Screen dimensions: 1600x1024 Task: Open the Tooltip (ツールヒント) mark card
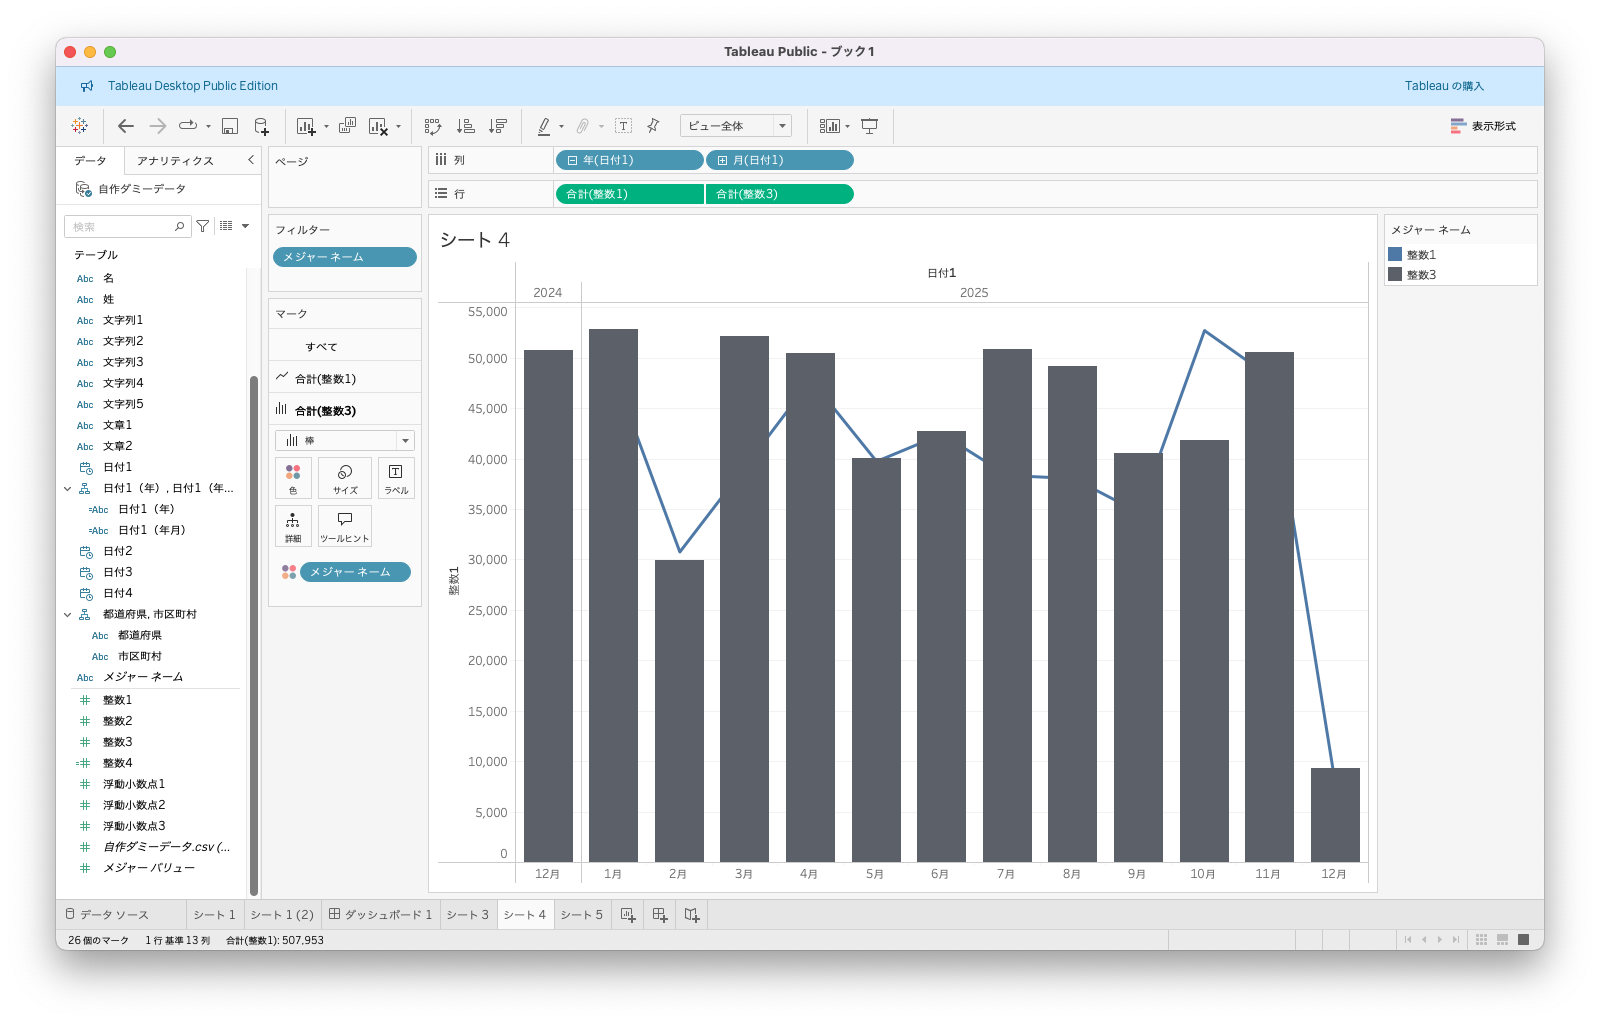(345, 525)
